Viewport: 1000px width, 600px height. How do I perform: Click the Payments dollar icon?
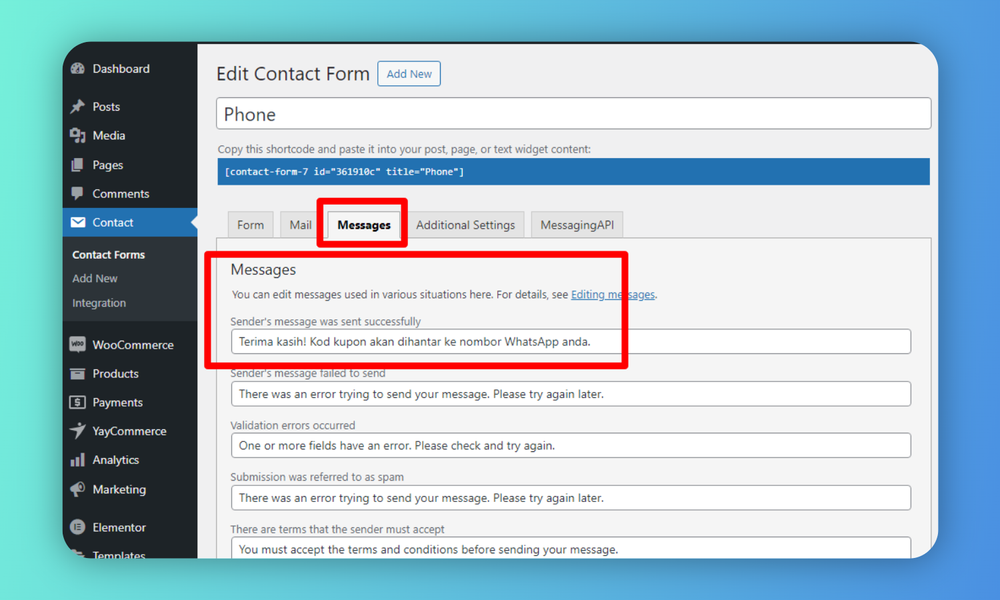coord(78,402)
